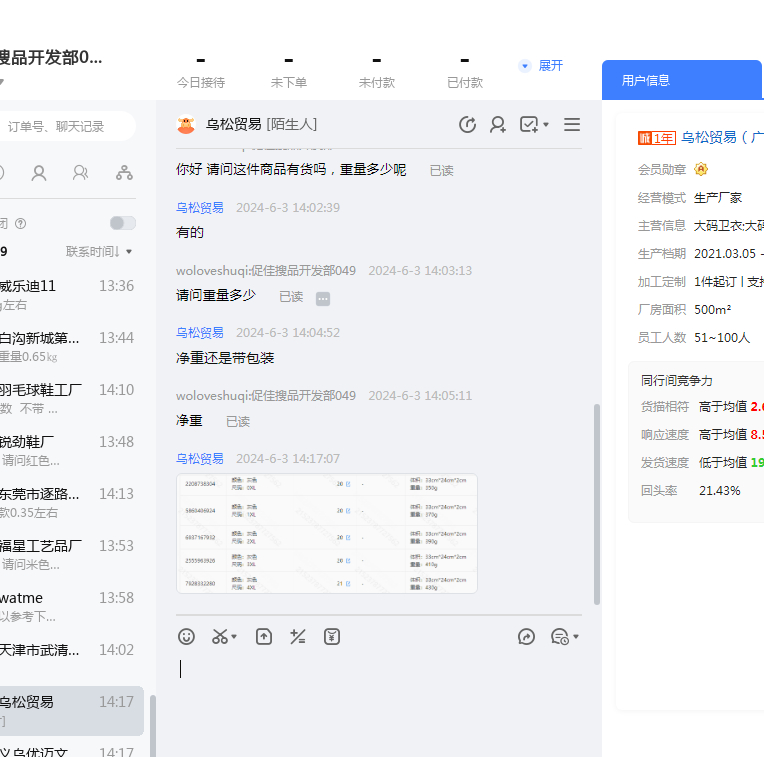Click the file upload icon

tap(264, 636)
